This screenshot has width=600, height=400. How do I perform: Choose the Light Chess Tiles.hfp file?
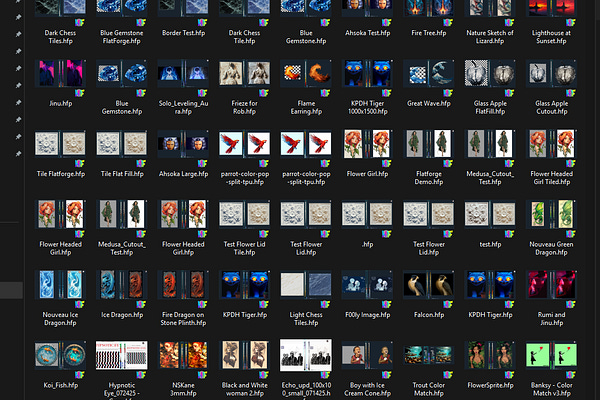click(306, 299)
